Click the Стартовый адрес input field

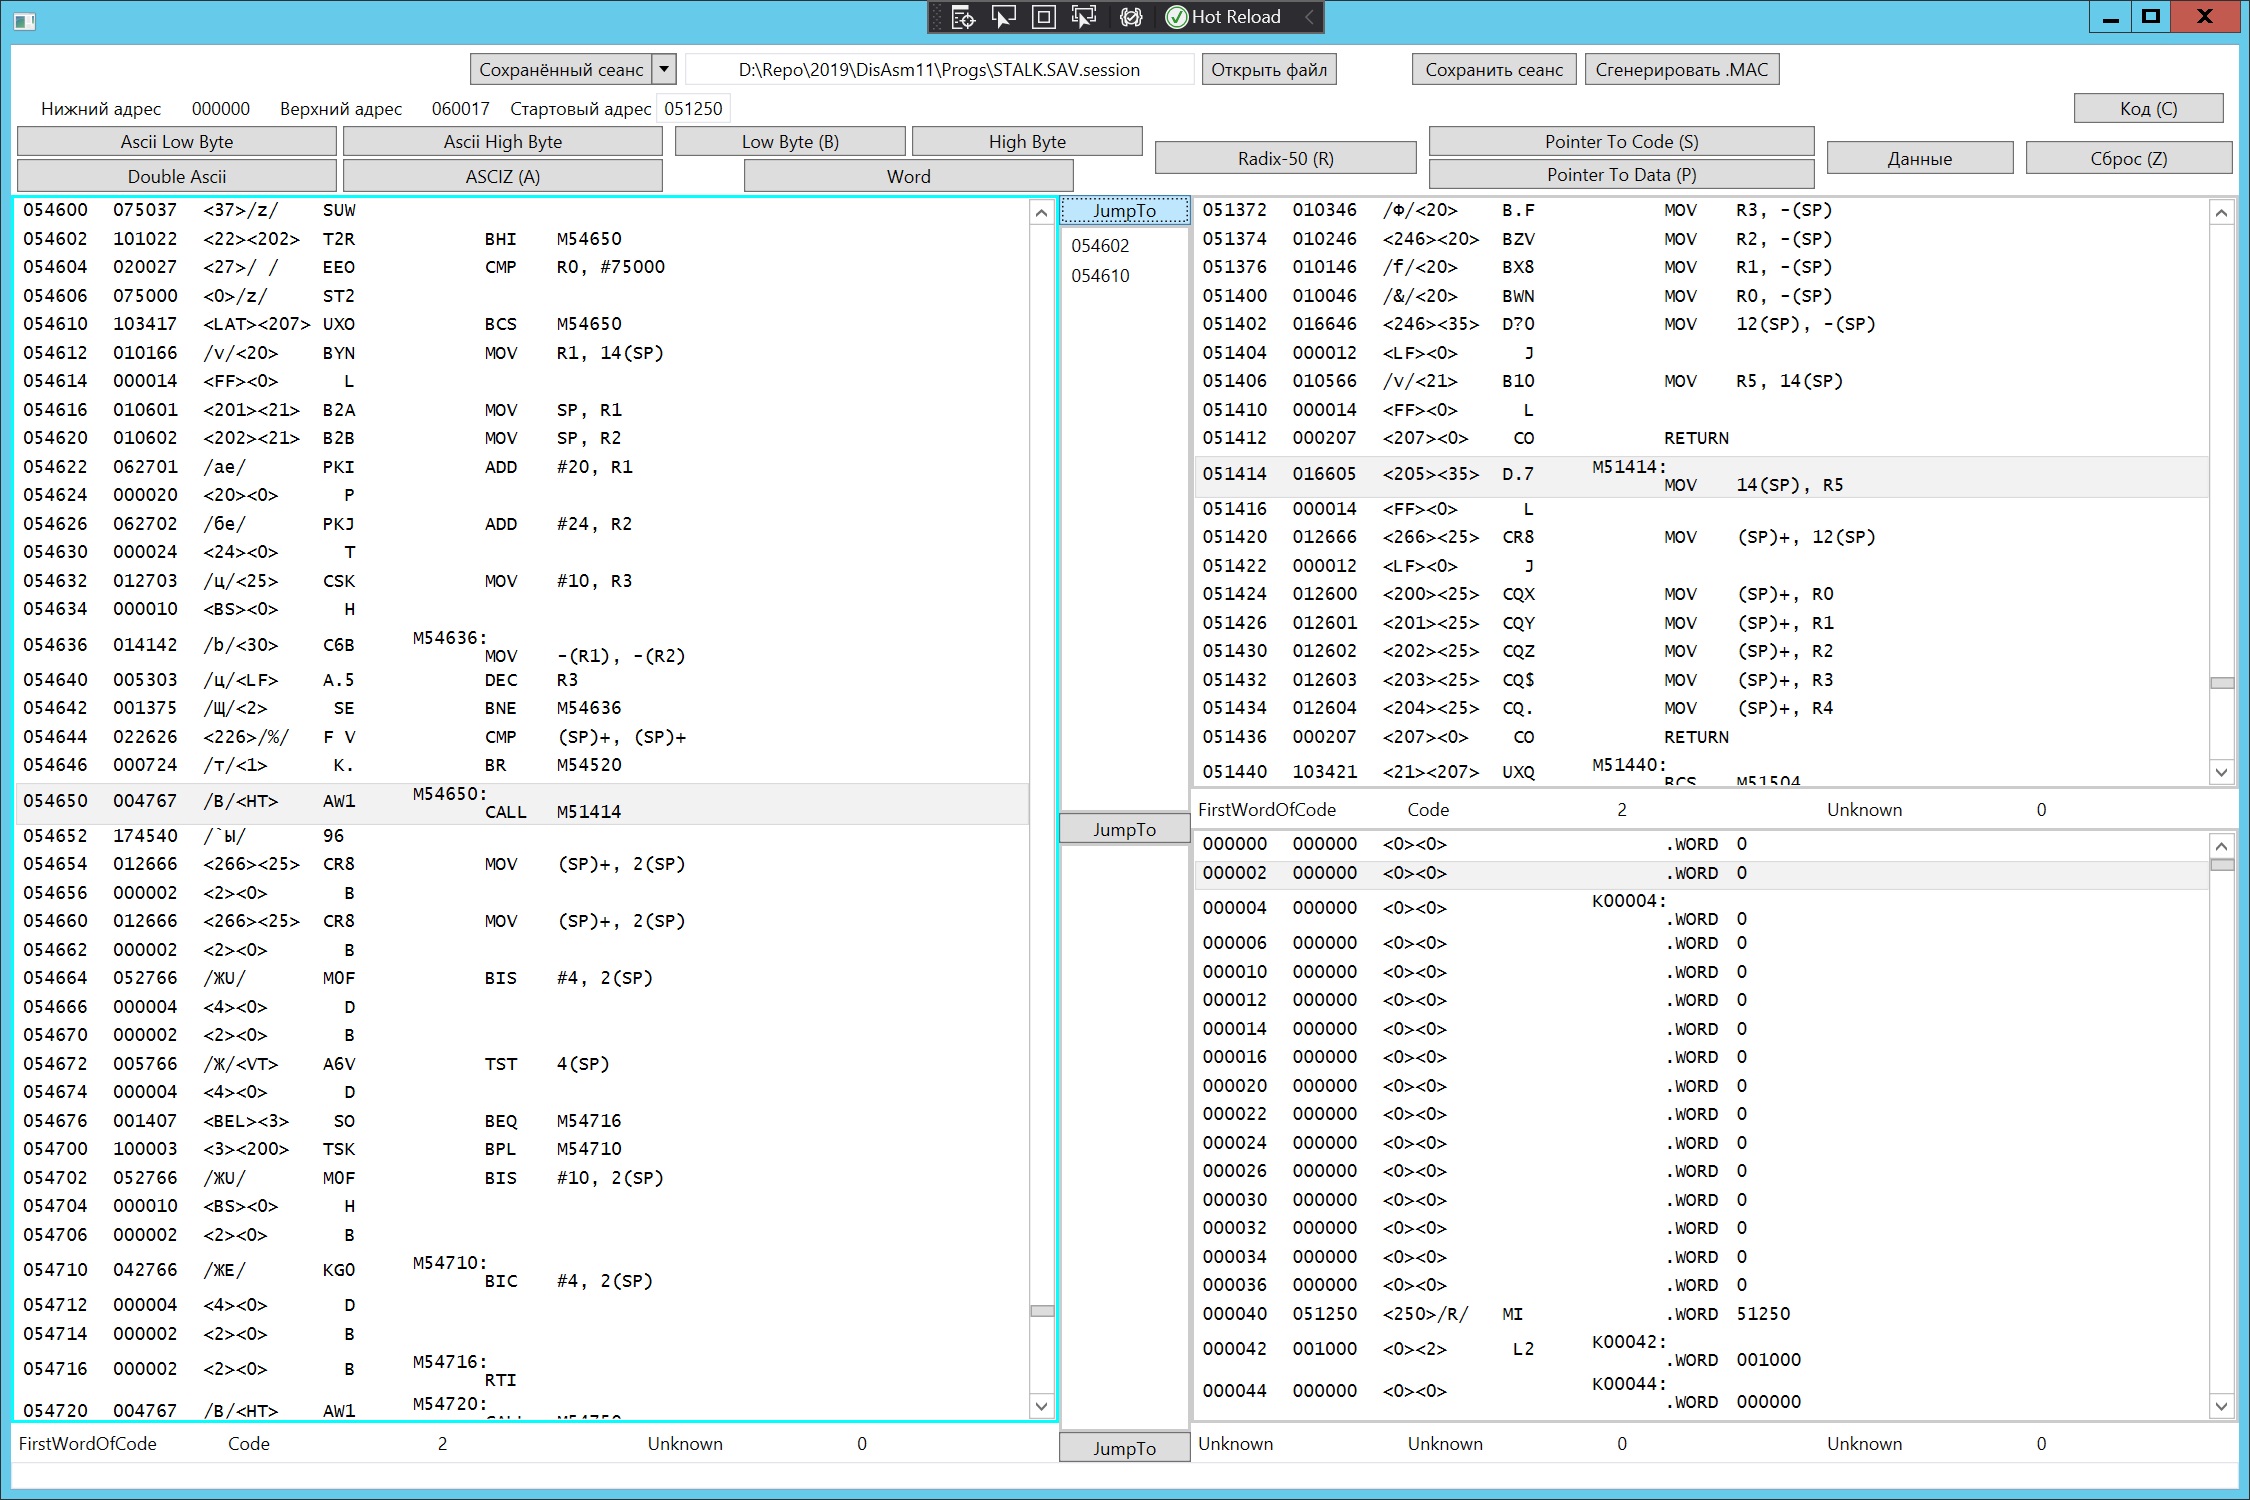click(693, 108)
